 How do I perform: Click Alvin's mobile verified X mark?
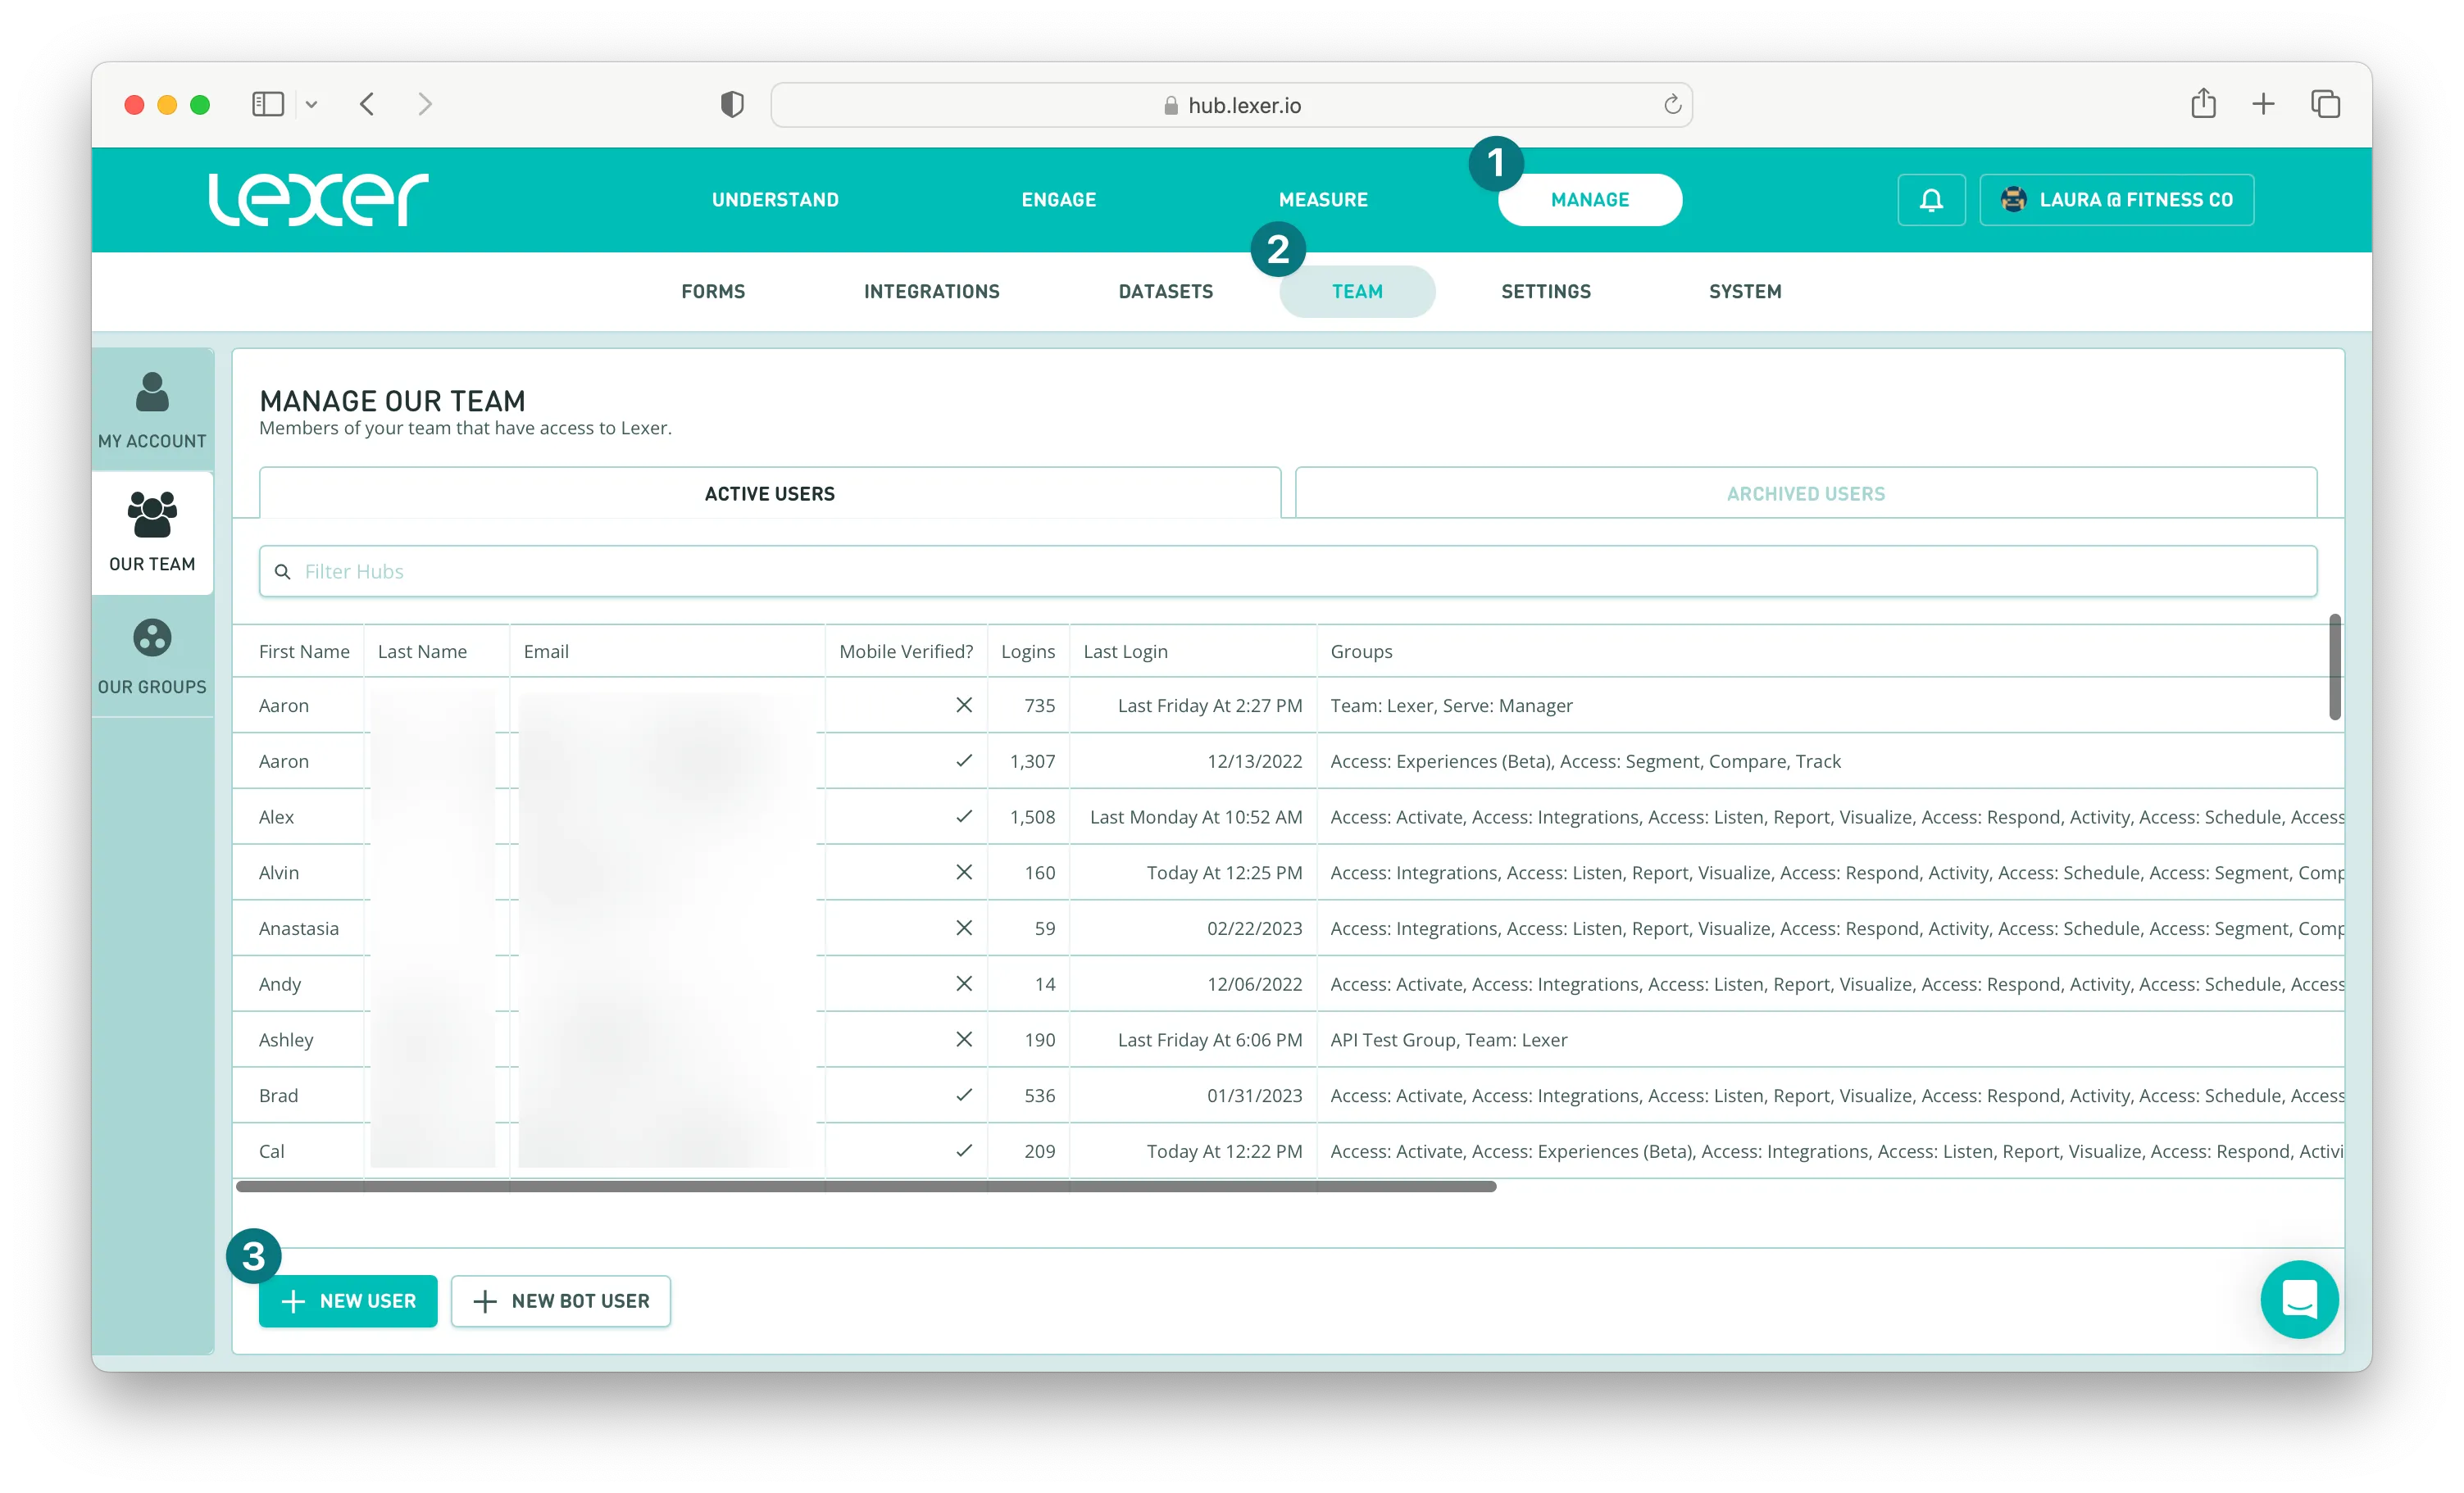(x=963, y=872)
